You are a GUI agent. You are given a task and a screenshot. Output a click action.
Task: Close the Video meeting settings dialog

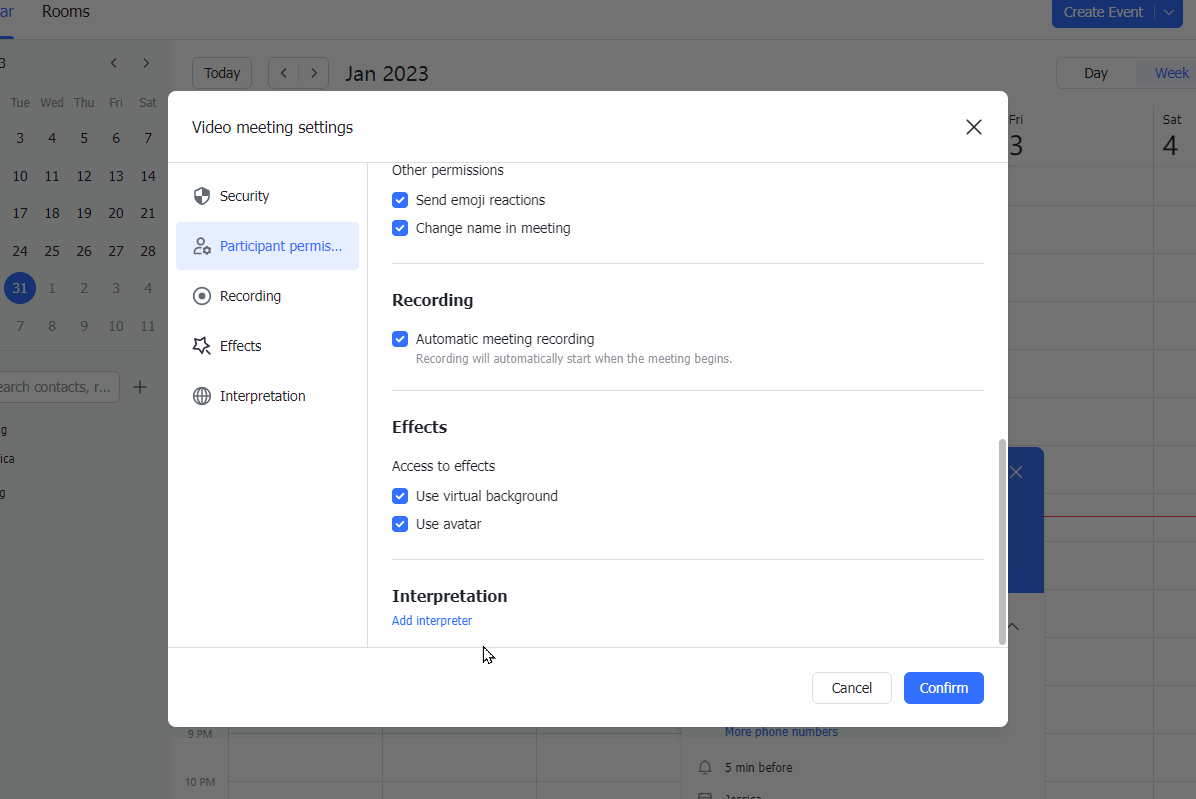[973, 127]
